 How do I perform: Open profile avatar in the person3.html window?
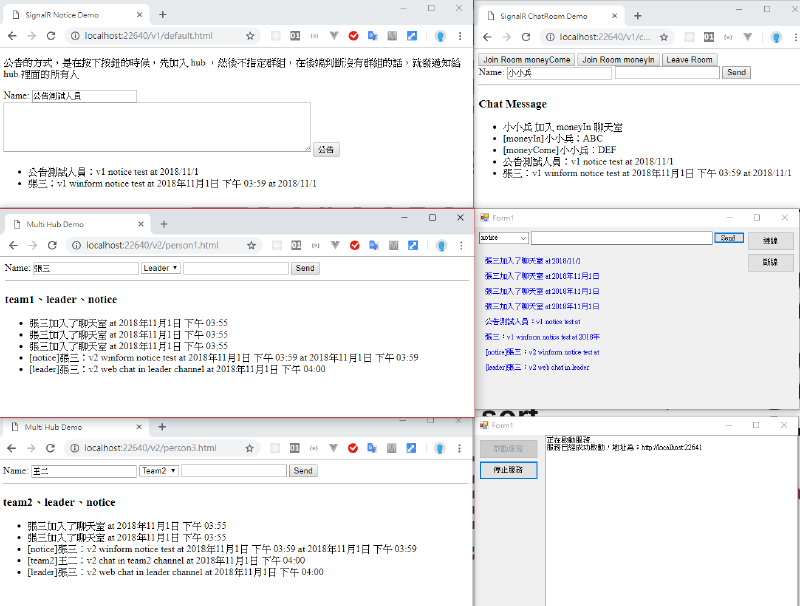tap(438, 448)
